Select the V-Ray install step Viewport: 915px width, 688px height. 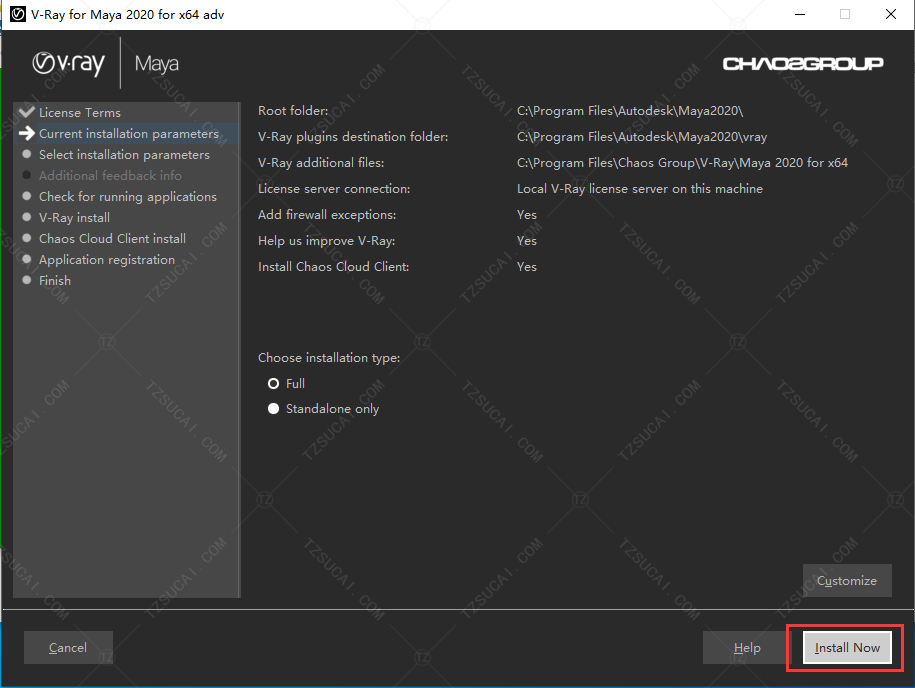click(x=74, y=218)
